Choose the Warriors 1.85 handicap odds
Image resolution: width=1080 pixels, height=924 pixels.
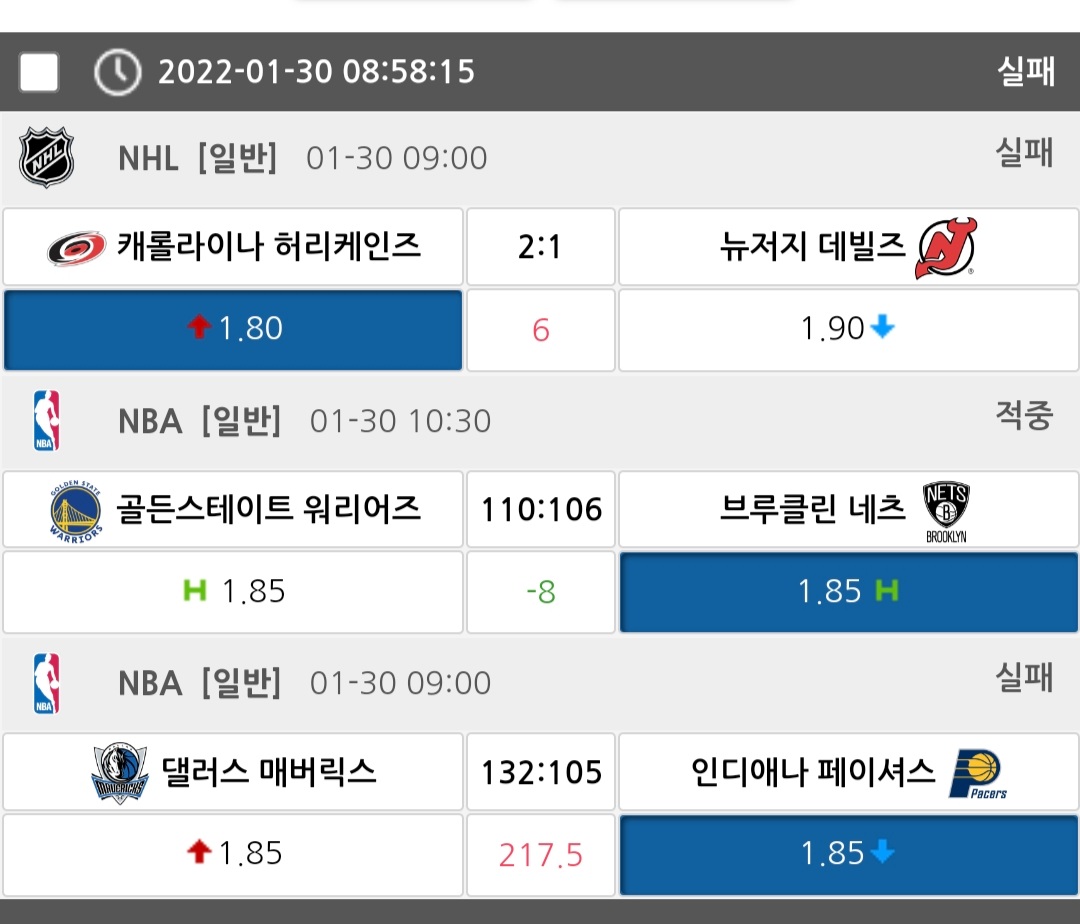[233, 592]
